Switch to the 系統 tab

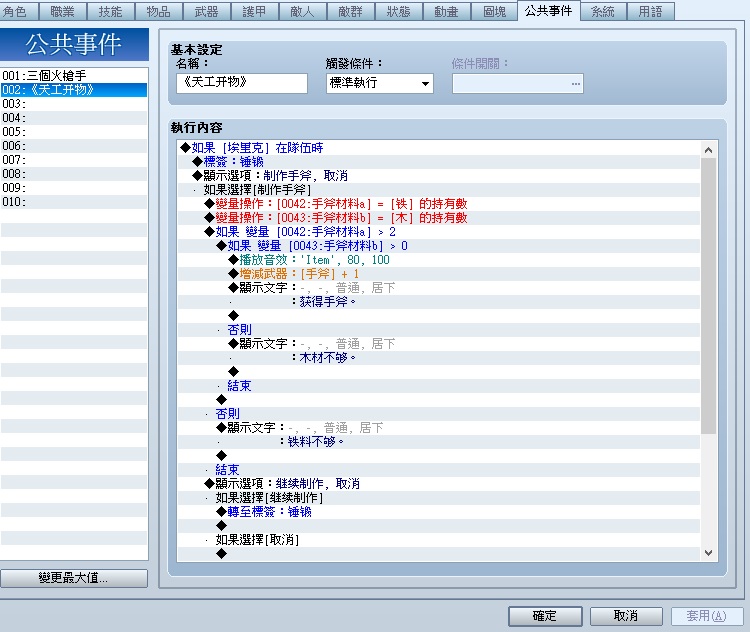click(x=603, y=11)
